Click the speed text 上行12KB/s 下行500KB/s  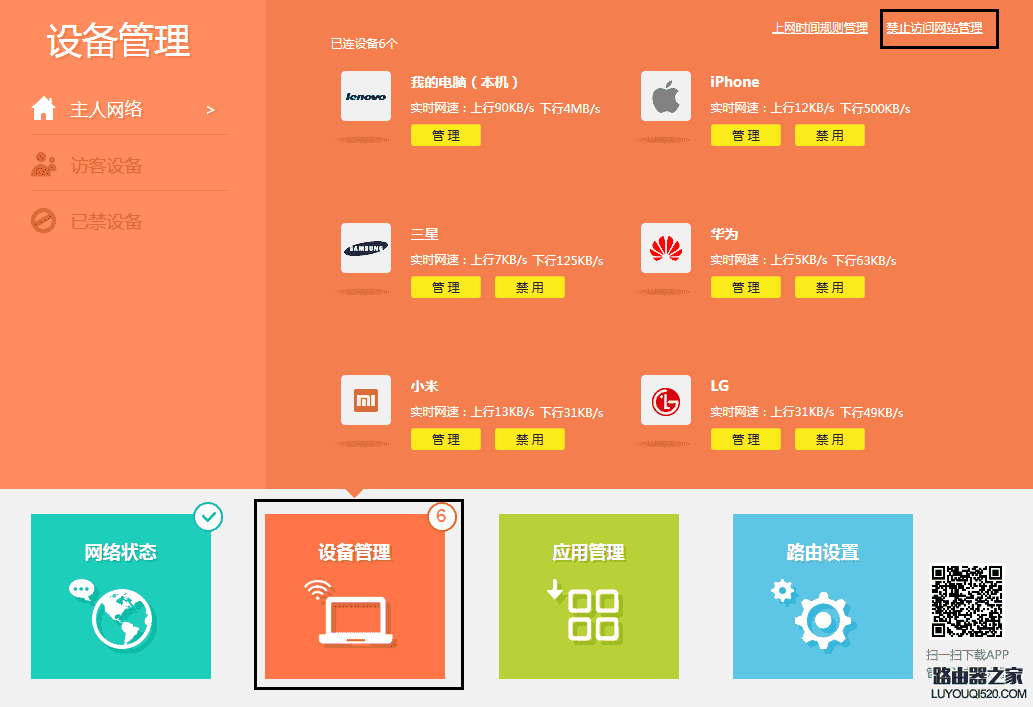tap(841, 108)
